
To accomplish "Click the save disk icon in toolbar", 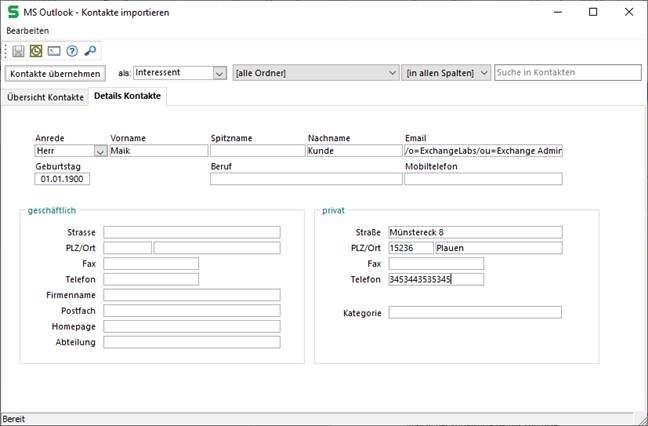I will tap(19, 50).
